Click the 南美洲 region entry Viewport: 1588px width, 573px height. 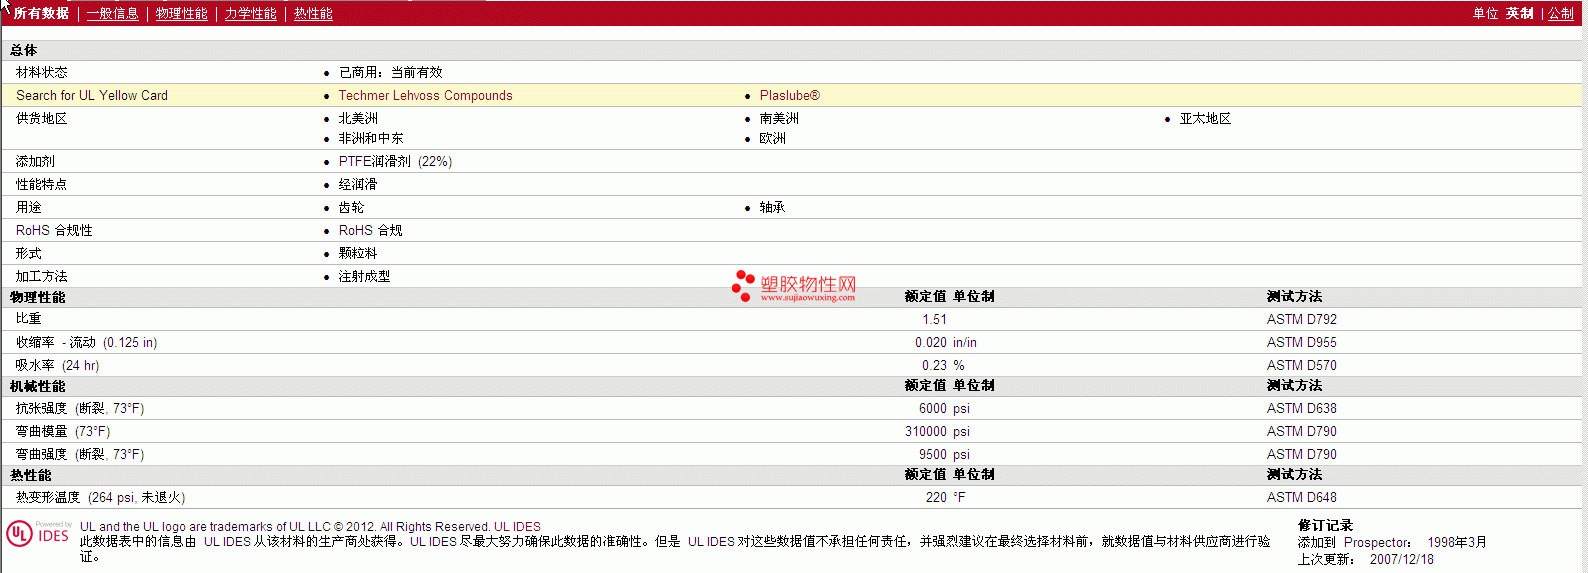[x=779, y=118]
